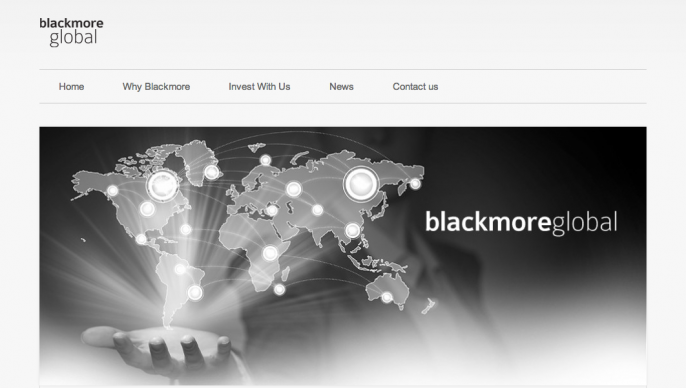Click the large glowing node over Canada

point(163,186)
